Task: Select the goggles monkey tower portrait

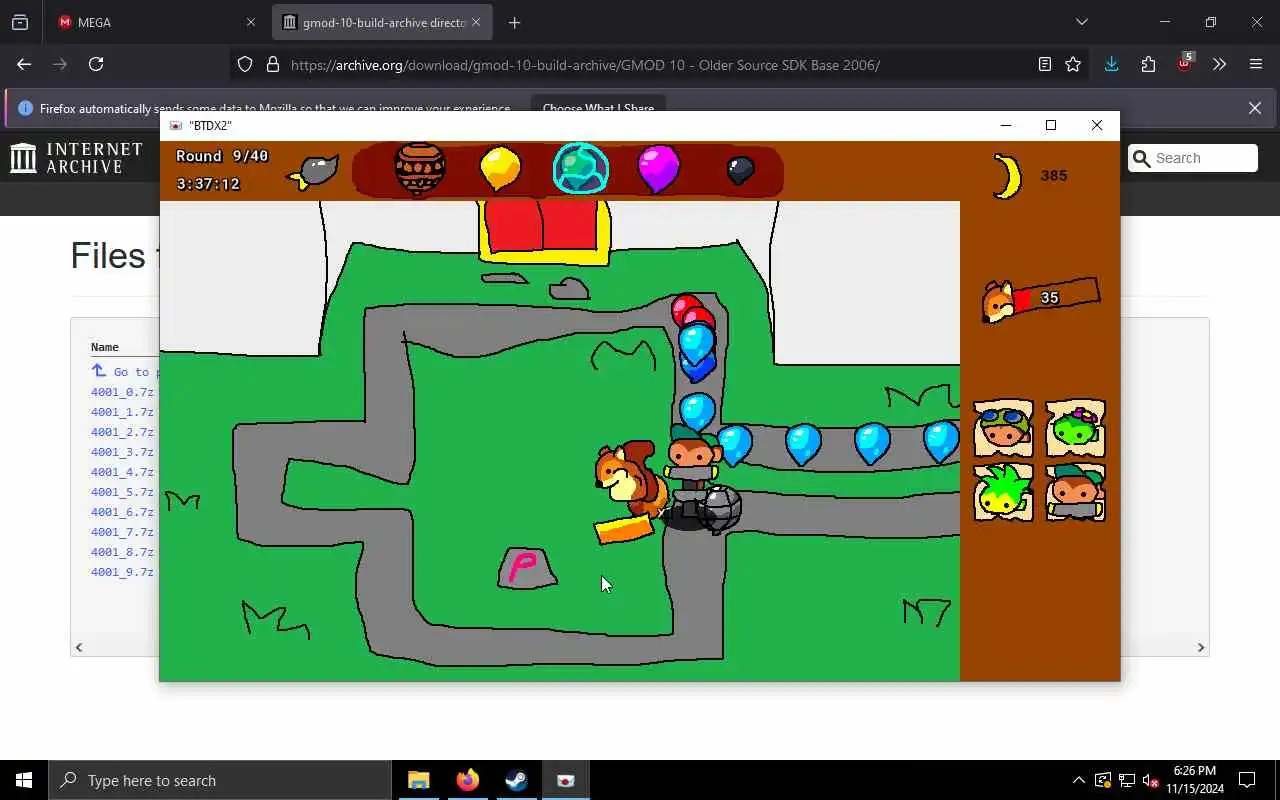Action: tap(1003, 429)
